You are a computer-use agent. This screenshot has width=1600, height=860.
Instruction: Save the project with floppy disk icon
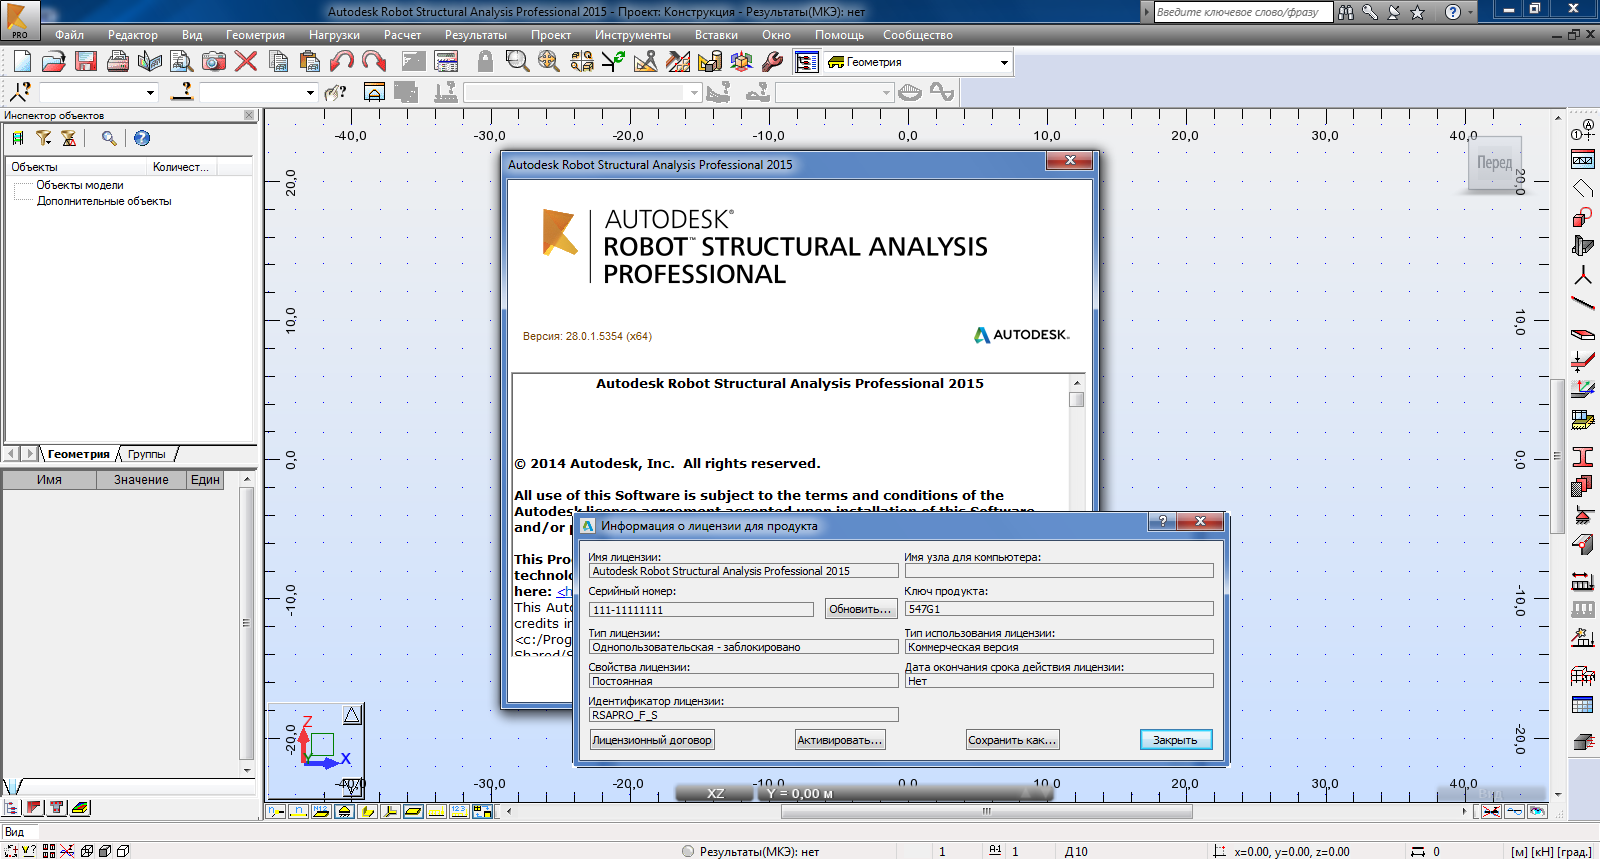point(86,62)
